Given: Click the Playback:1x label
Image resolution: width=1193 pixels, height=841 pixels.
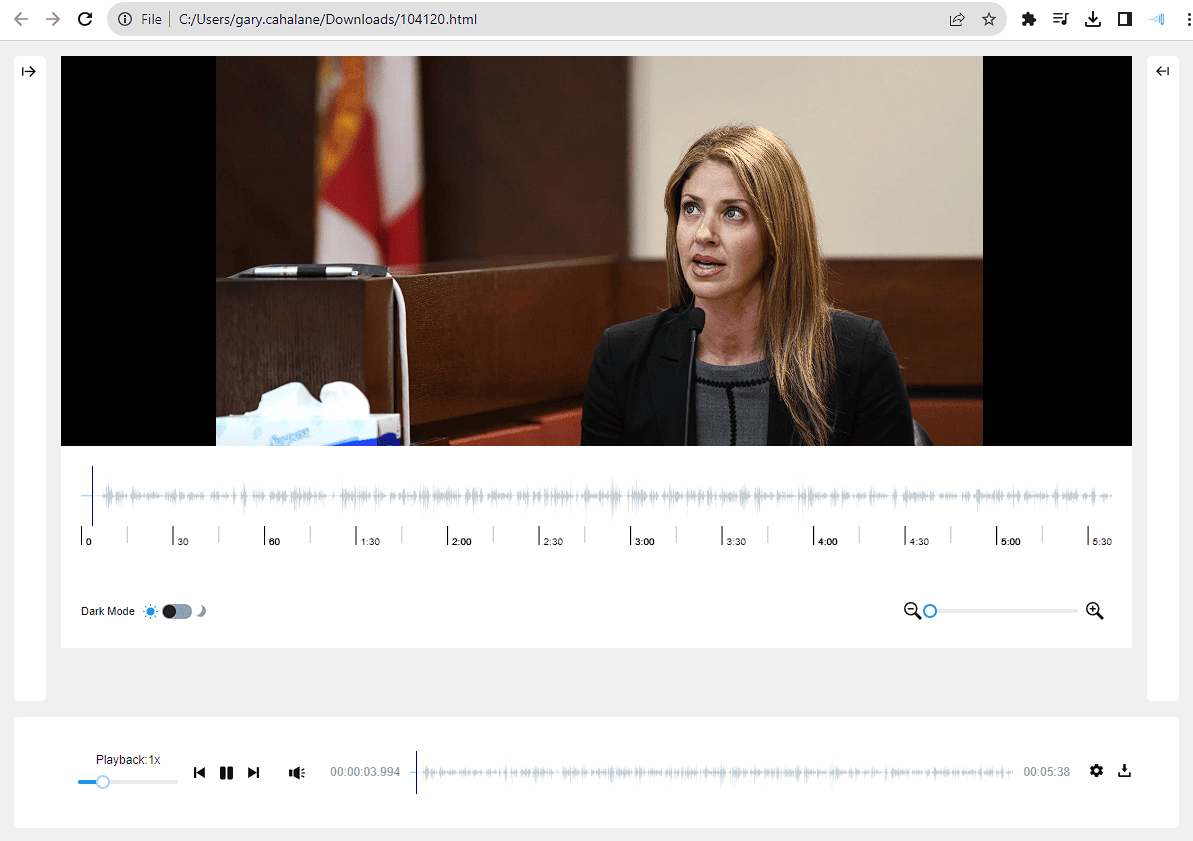Looking at the screenshot, I should coord(128,760).
